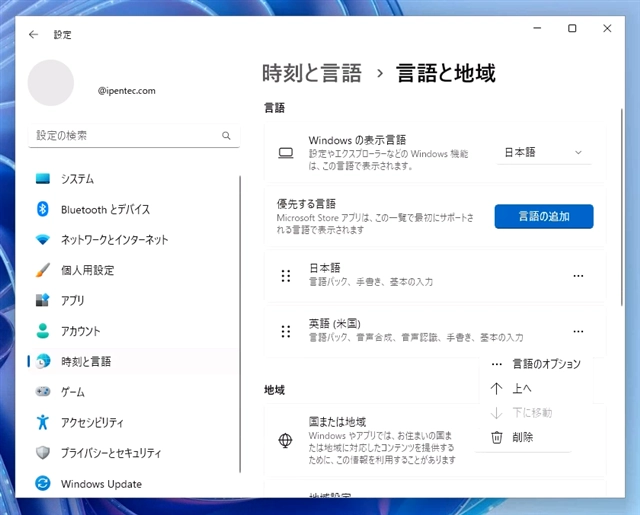This screenshot has width=640, height=515.
Task: Click the 日本語 language row title
Action: pos(325,268)
